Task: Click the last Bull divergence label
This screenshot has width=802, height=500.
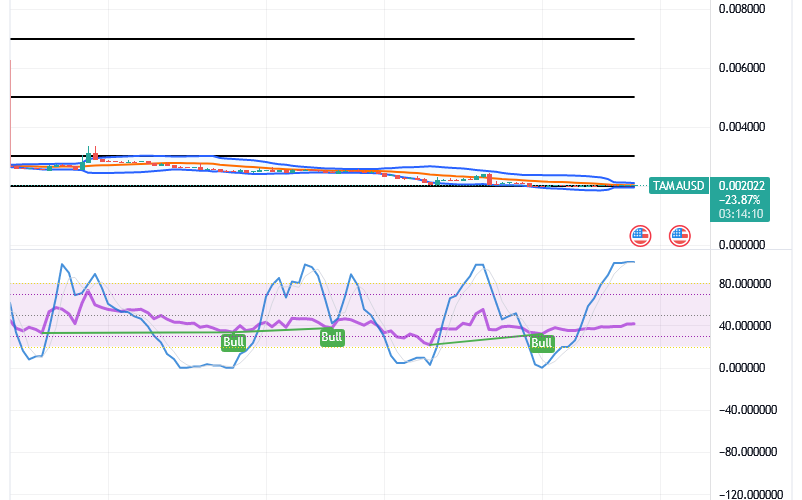Action: point(542,343)
